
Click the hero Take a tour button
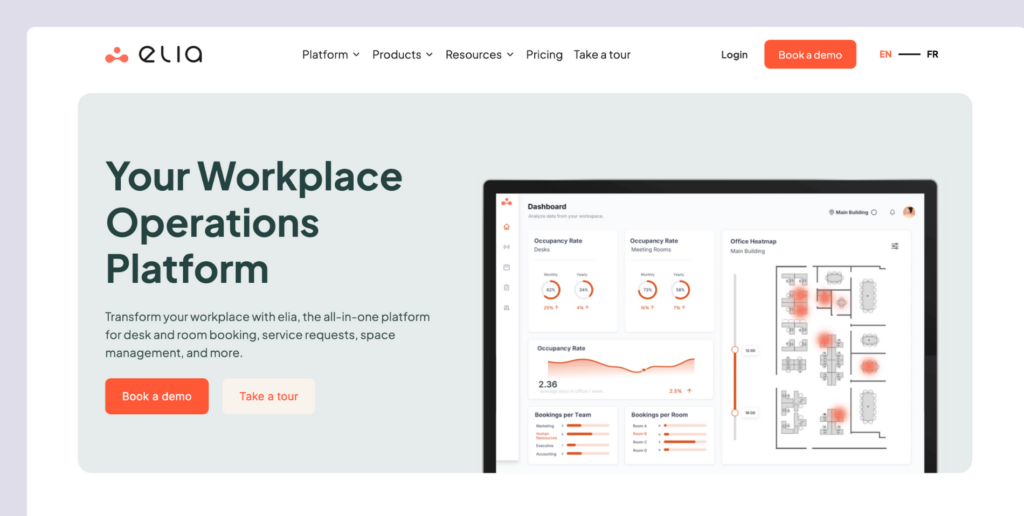point(268,396)
